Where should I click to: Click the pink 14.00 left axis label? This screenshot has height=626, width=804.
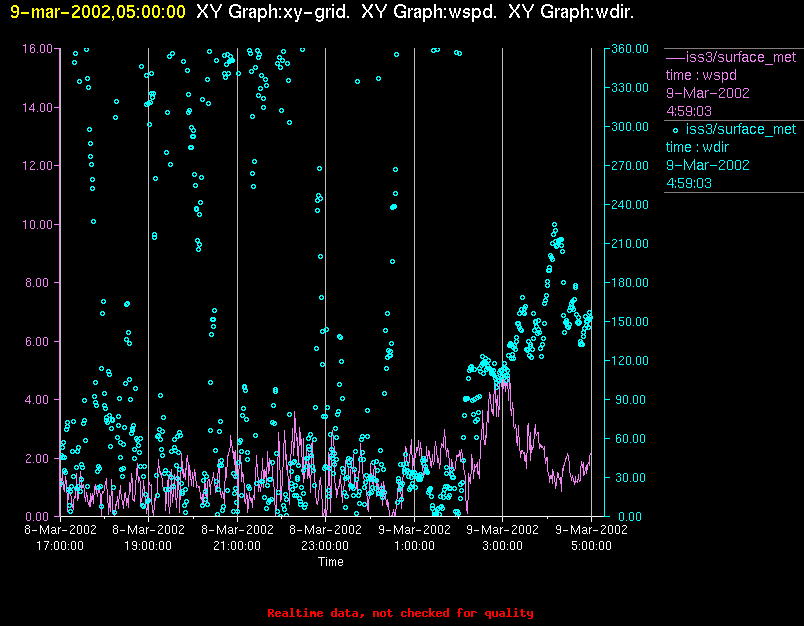tap(37, 108)
